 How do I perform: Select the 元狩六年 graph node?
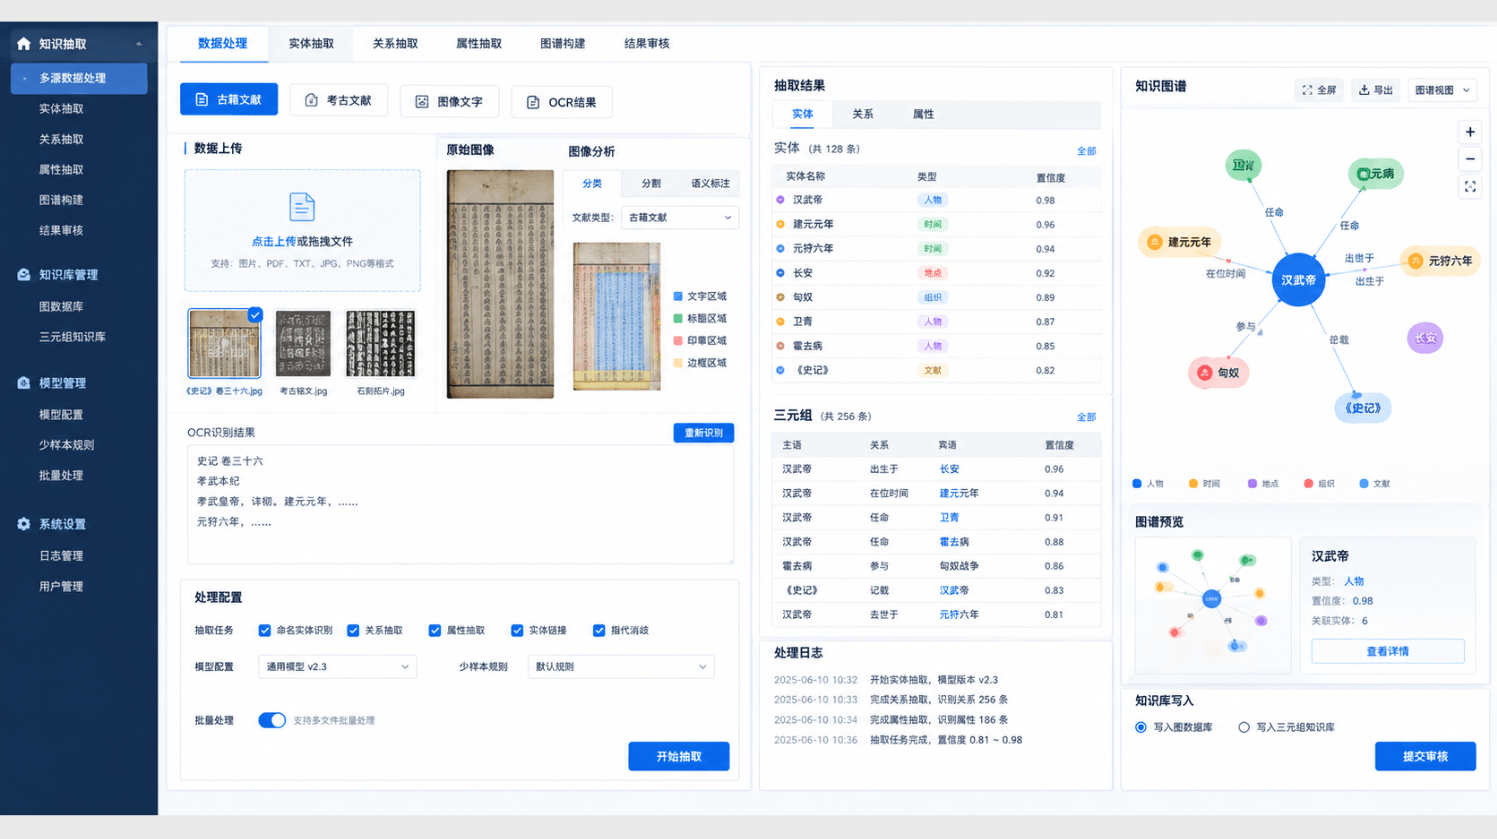1440,261
